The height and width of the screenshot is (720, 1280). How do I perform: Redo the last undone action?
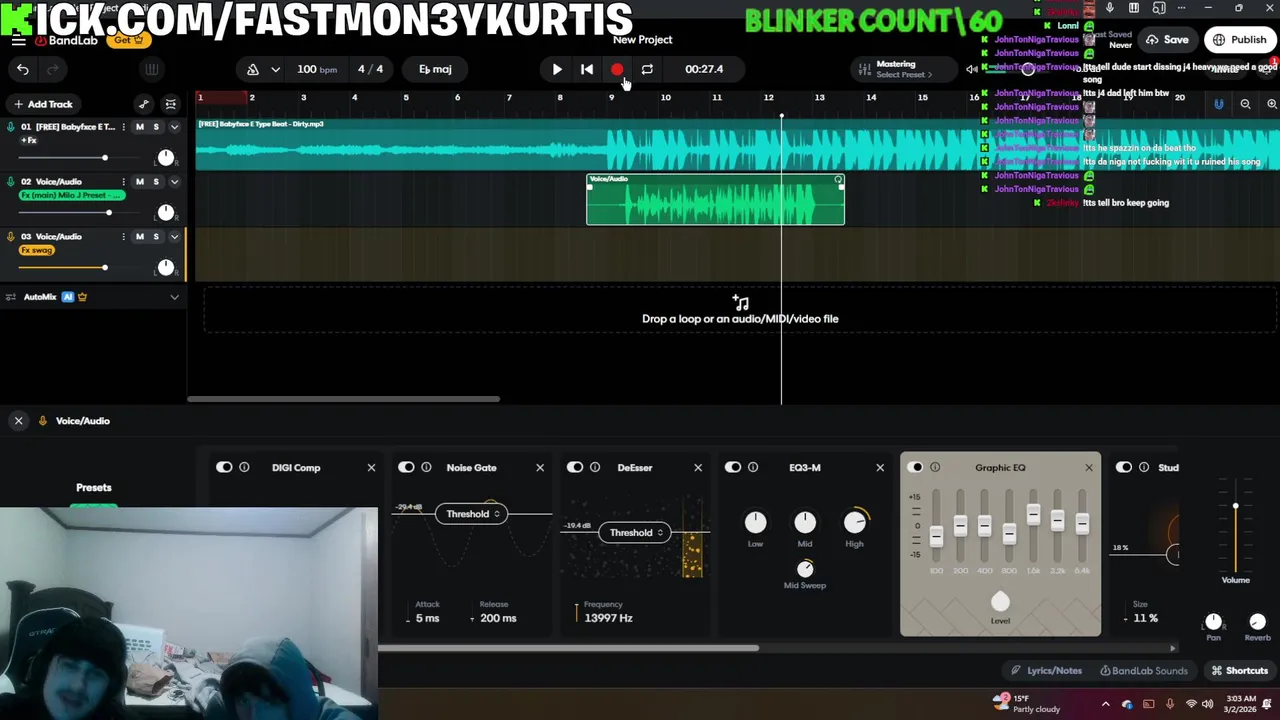[53, 69]
